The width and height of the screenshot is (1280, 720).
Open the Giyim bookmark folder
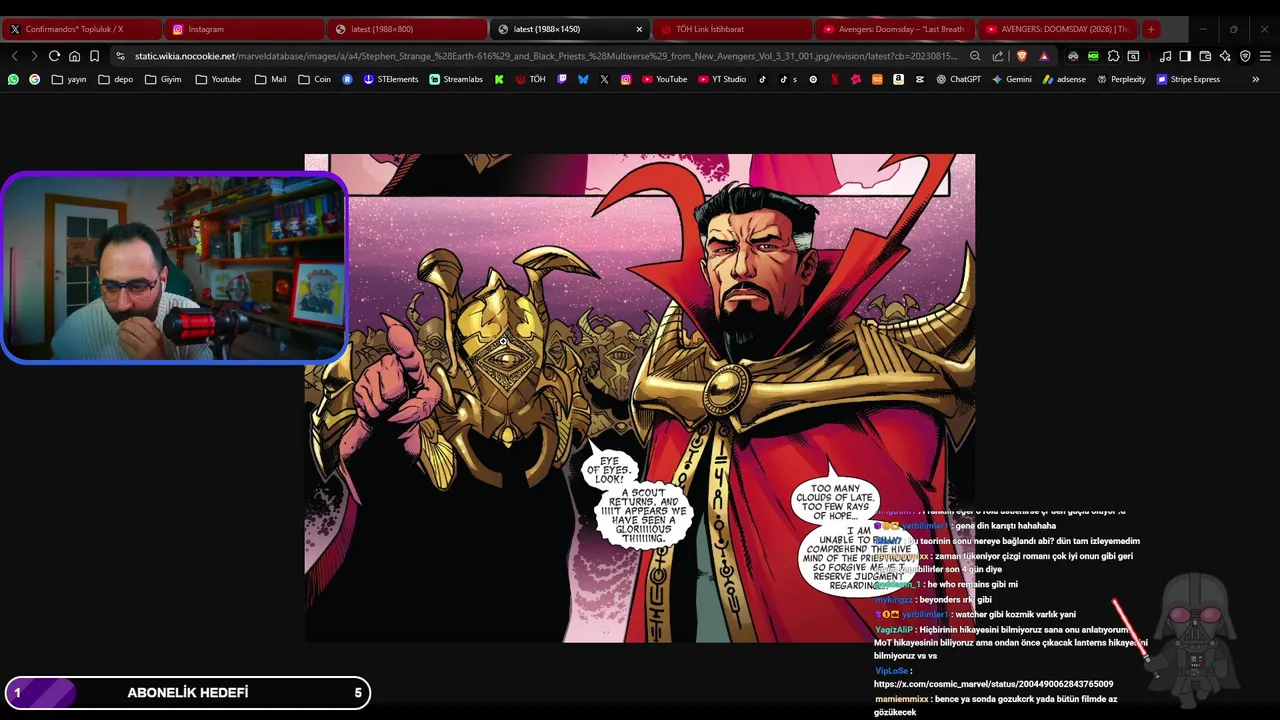tap(164, 79)
